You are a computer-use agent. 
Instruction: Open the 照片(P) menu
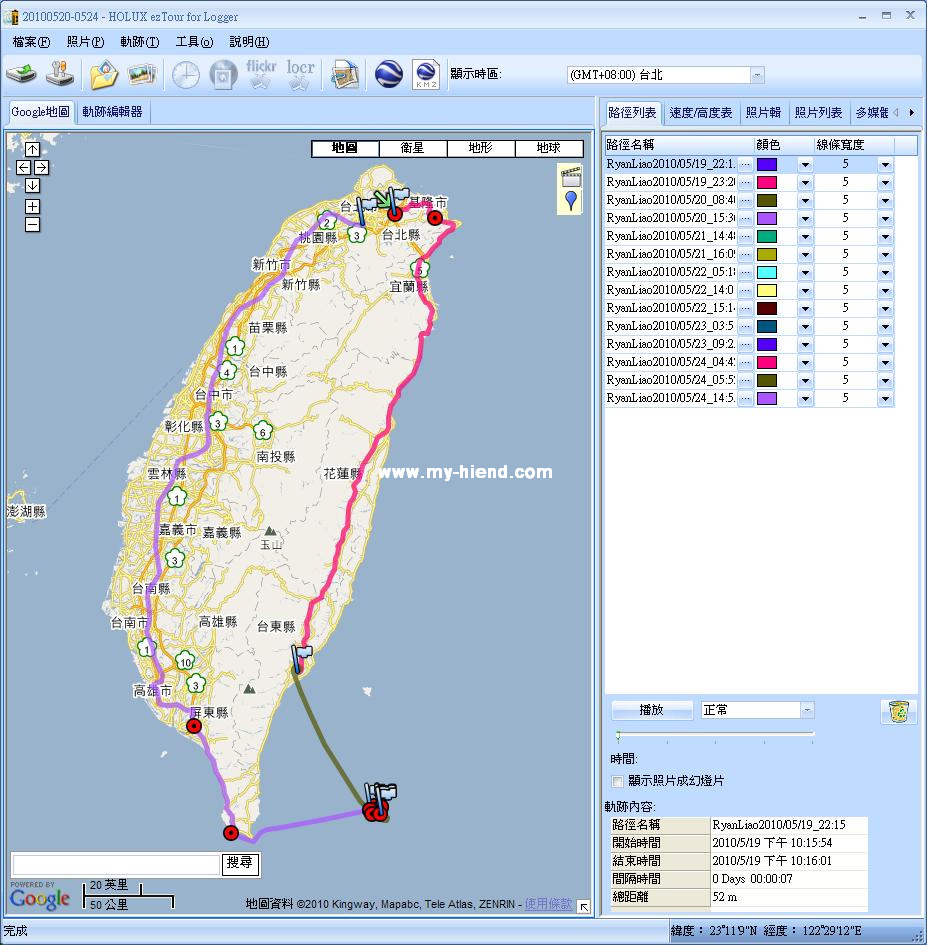(85, 42)
